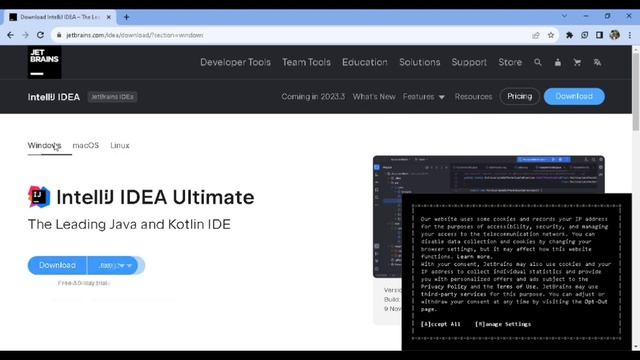Click the Learn more link in cookie notice

click(474, 257)
